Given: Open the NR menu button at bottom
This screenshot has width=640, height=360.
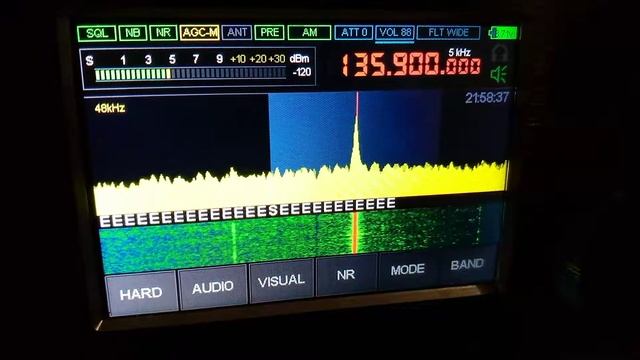Looking at the screenshot, I should point(346,275).
